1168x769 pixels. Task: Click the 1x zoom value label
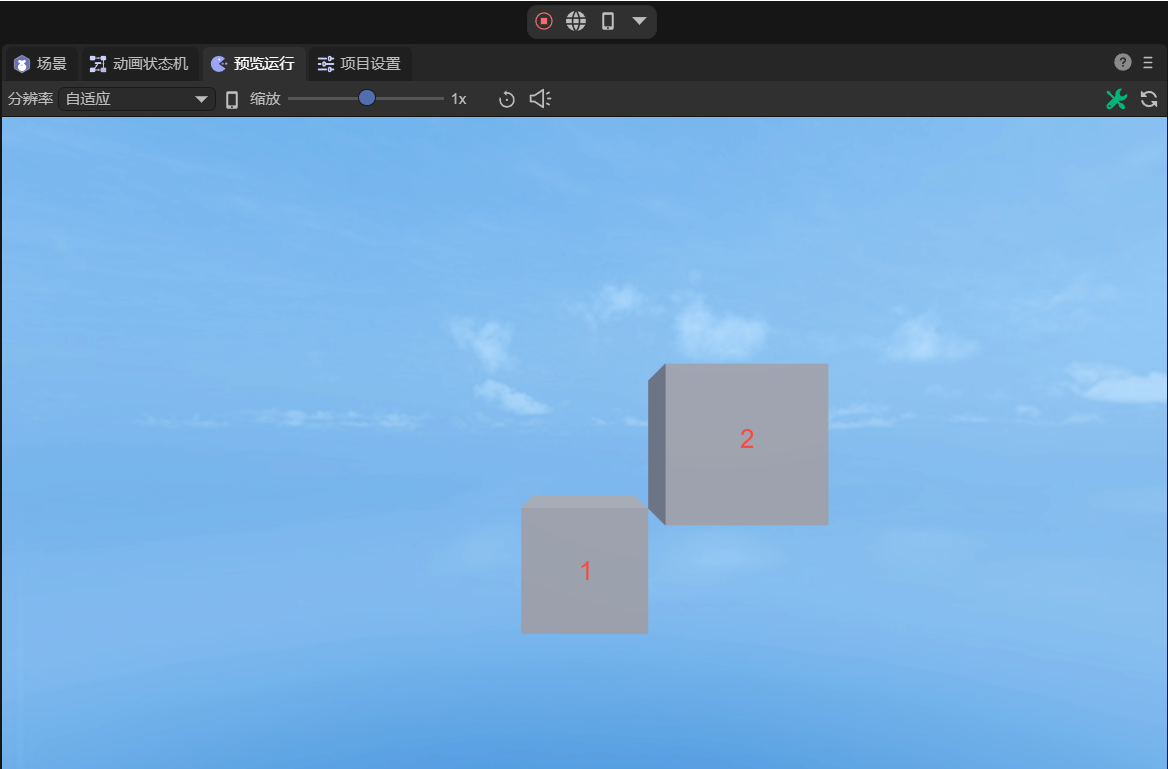pyautogui.click(x=459, y=99)
